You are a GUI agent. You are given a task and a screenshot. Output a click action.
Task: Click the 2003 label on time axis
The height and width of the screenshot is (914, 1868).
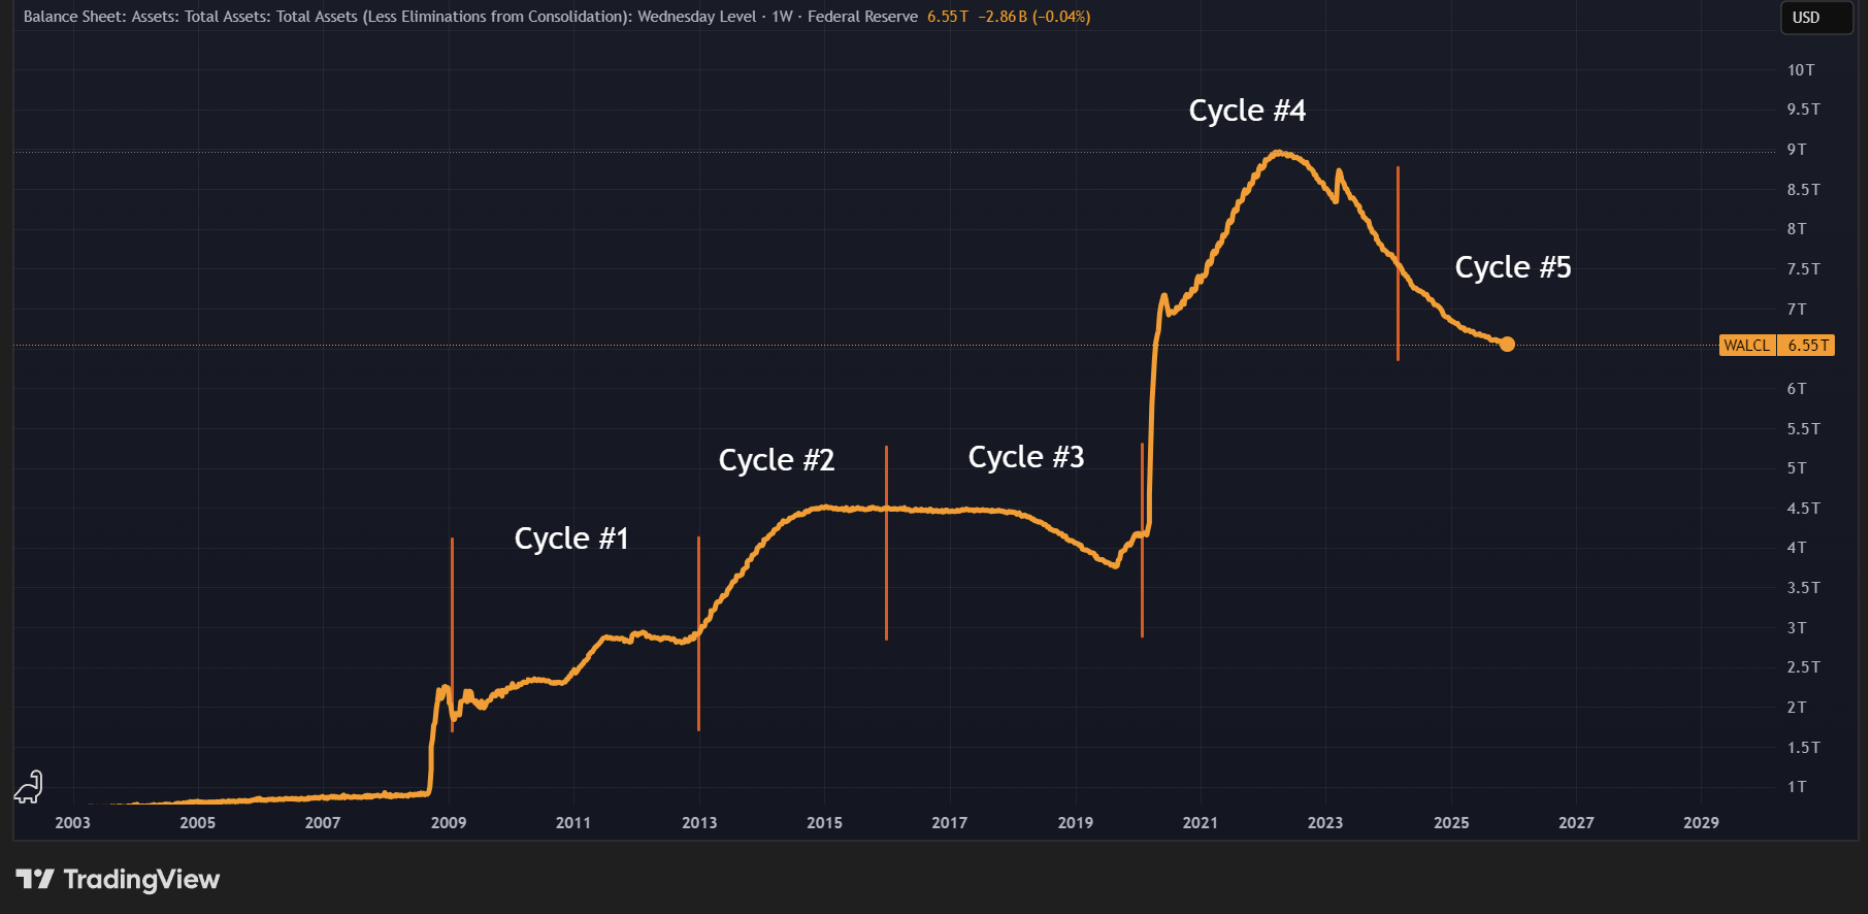(72, 822)
